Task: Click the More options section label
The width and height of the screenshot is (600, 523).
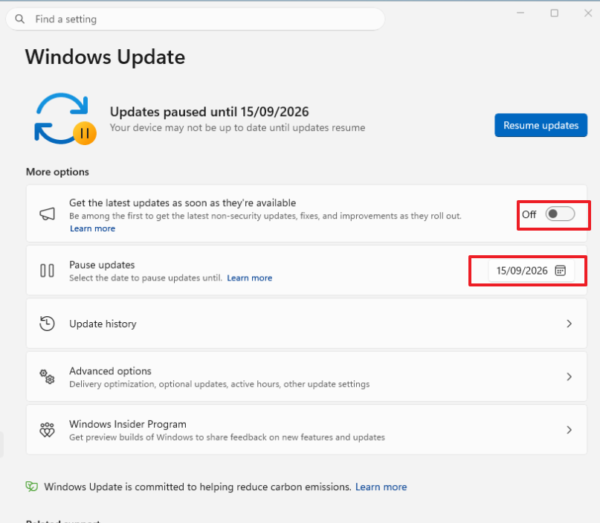Action: coord(57,172)
